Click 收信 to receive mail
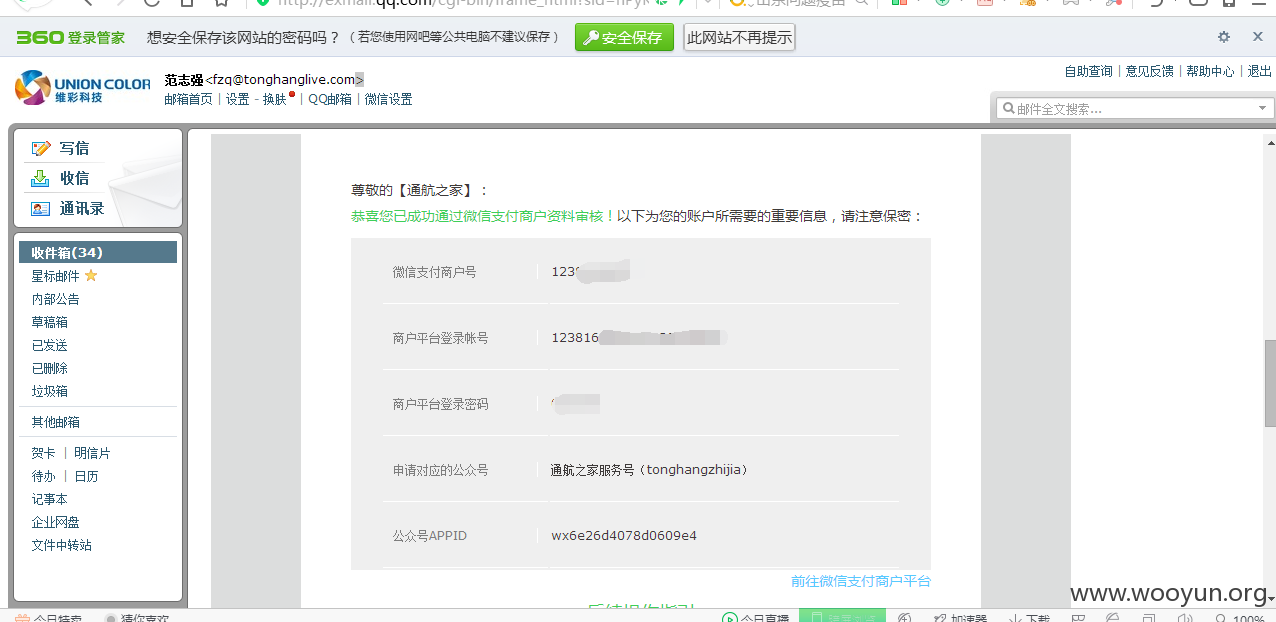The width and height of the screenshot is (1276, 622). 74,178
